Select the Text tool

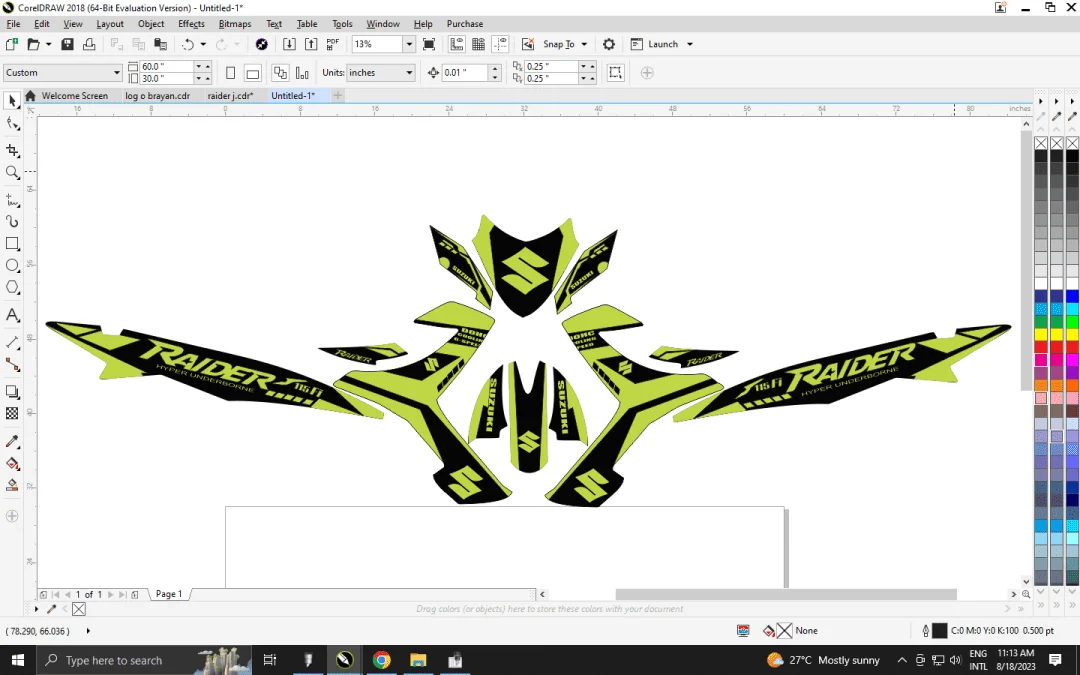[x=12, y=315]
